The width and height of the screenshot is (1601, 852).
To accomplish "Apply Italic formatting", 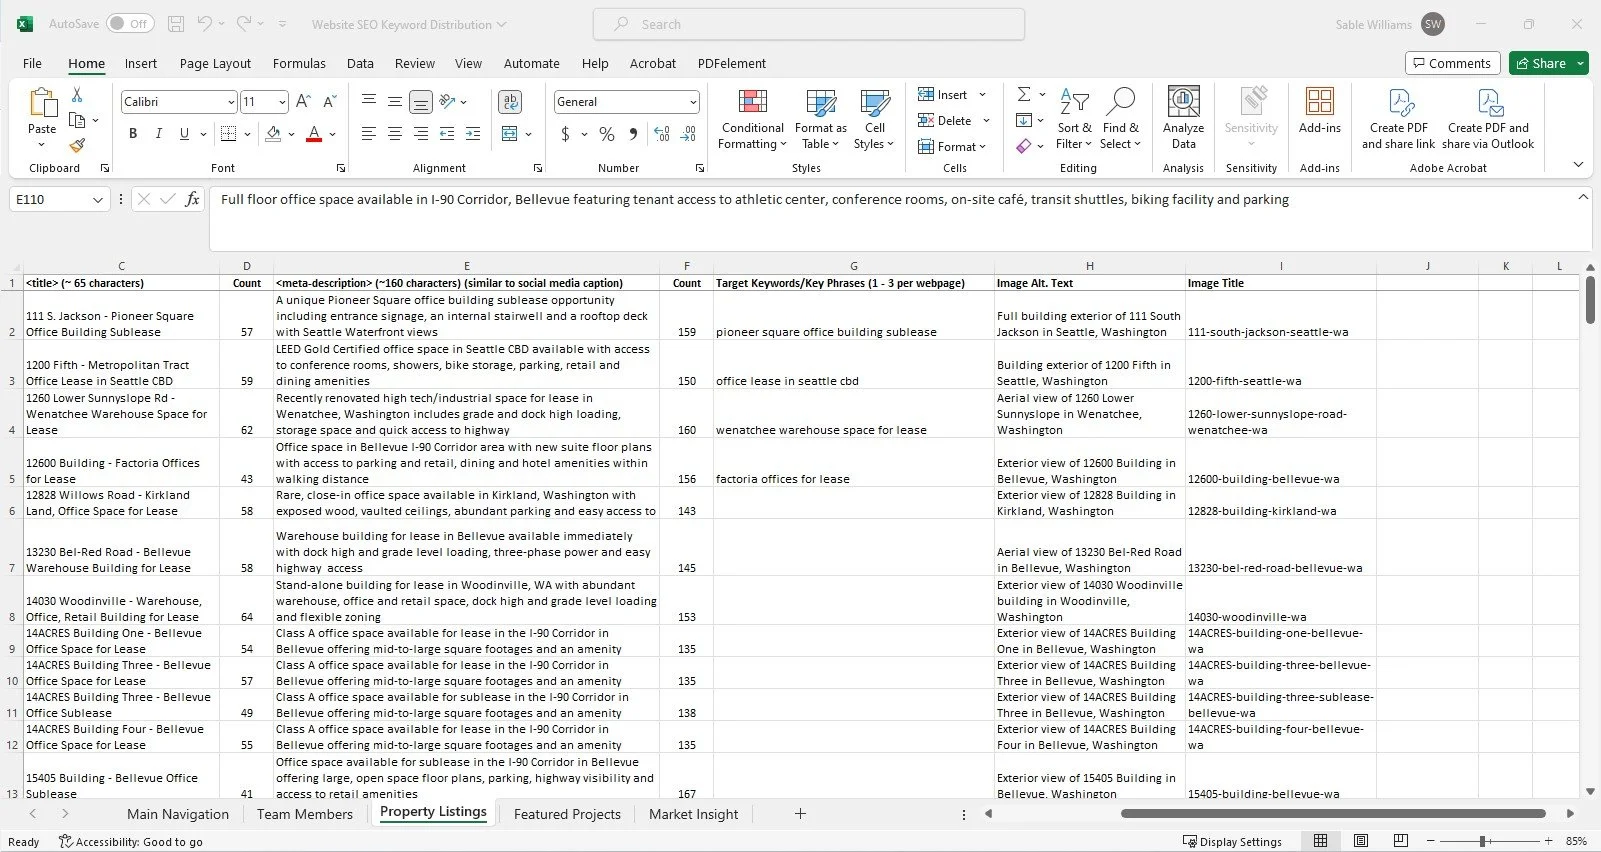I will [x=158, y=133].
